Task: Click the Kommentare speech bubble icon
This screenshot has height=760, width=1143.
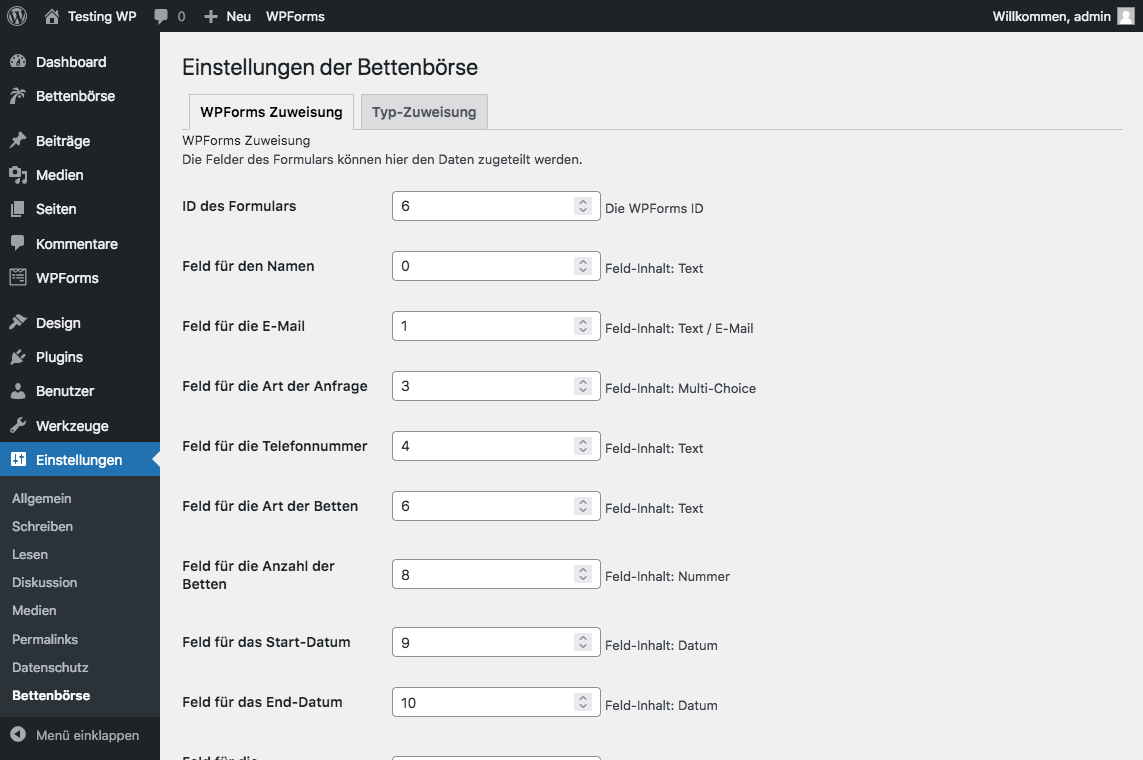Action: click(18, 243)
